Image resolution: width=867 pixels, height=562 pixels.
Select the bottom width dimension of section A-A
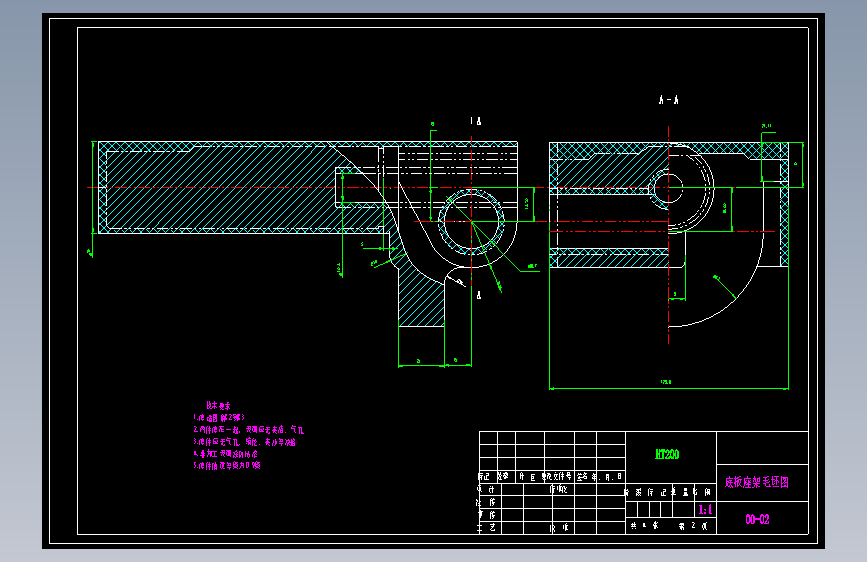click(666, 382)
